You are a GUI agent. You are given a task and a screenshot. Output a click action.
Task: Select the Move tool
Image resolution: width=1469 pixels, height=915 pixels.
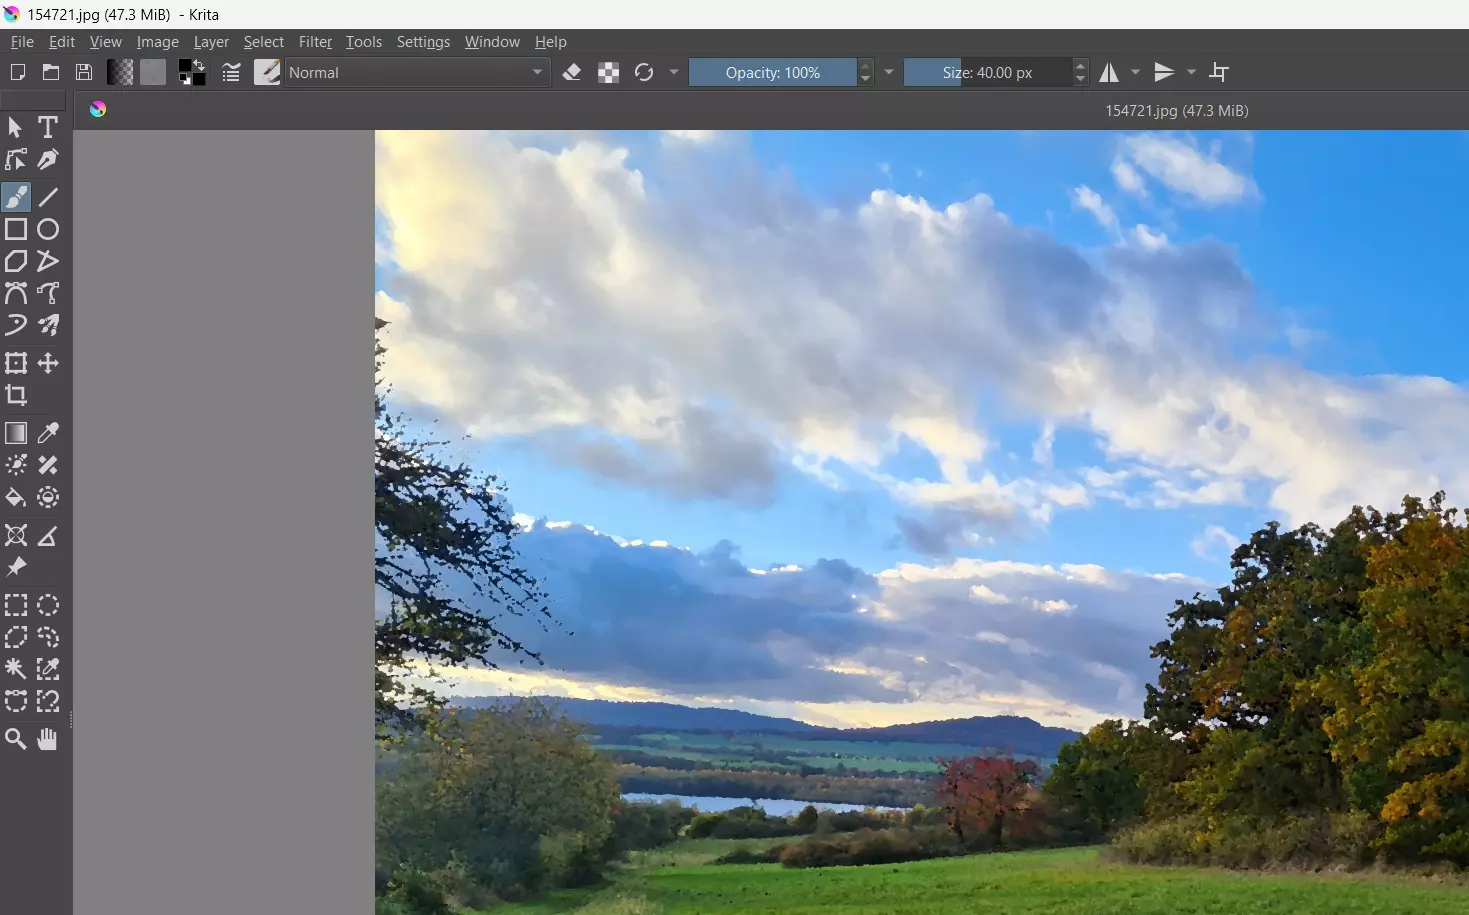point(47,363)
